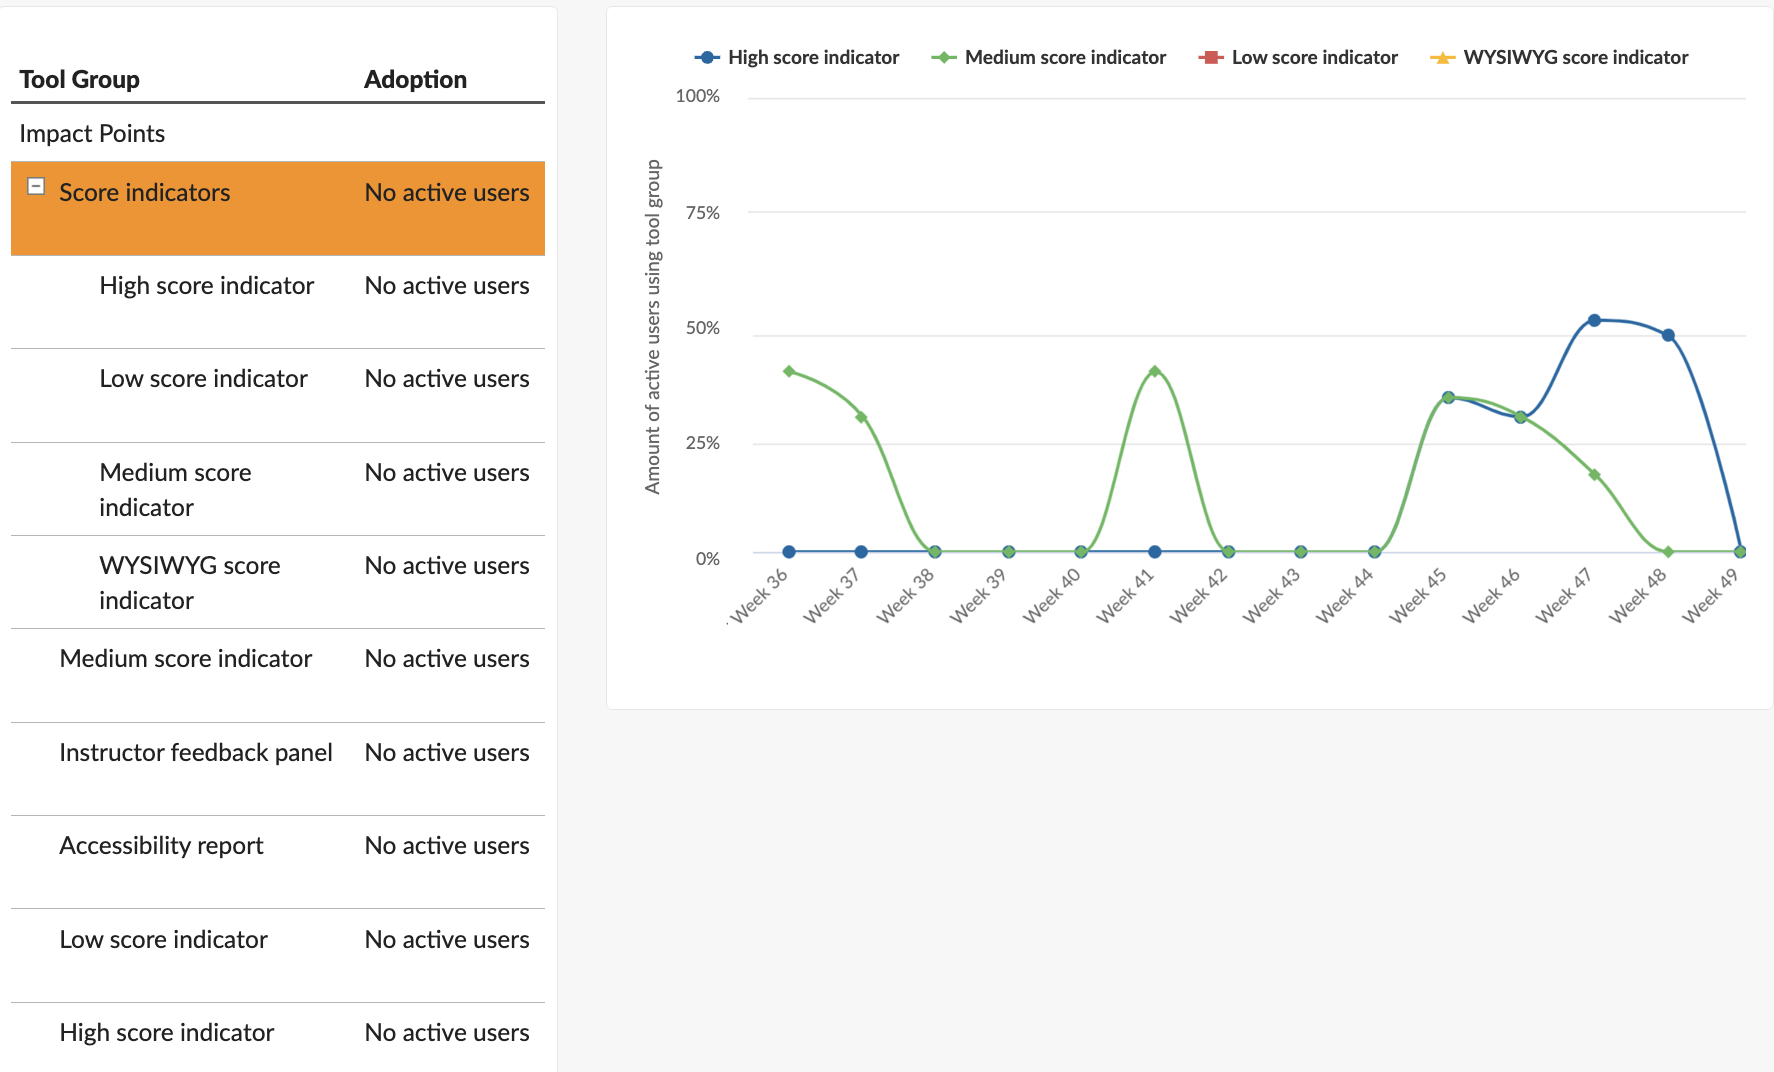
Task: Click the red Low score legend marker
Action: (1211, 58)
